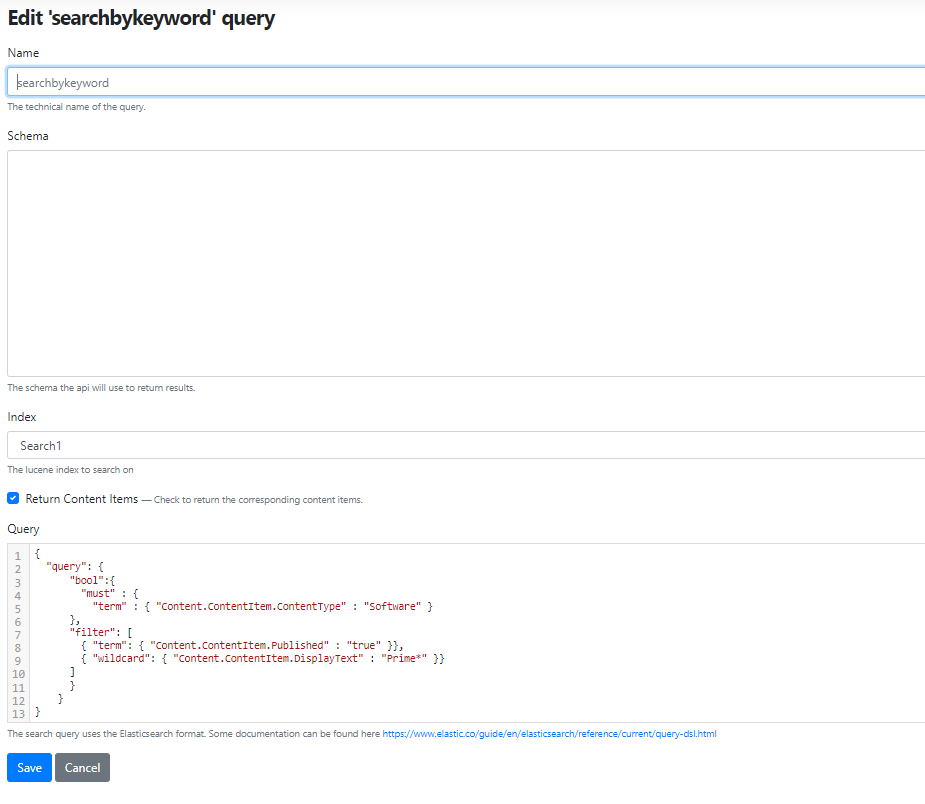Click the Edit 'searchbykeyword' query heading

[141, 18]
